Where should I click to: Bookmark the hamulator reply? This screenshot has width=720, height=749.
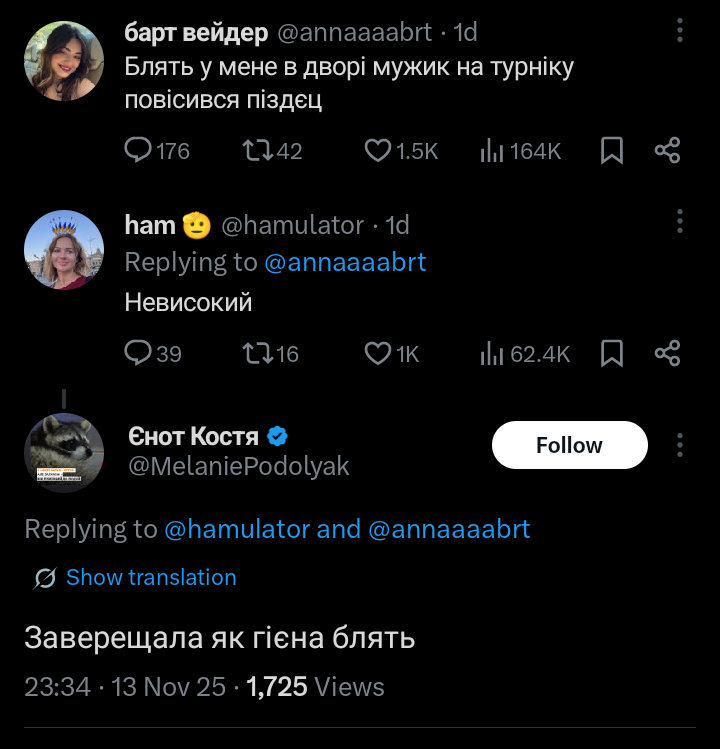612,353
